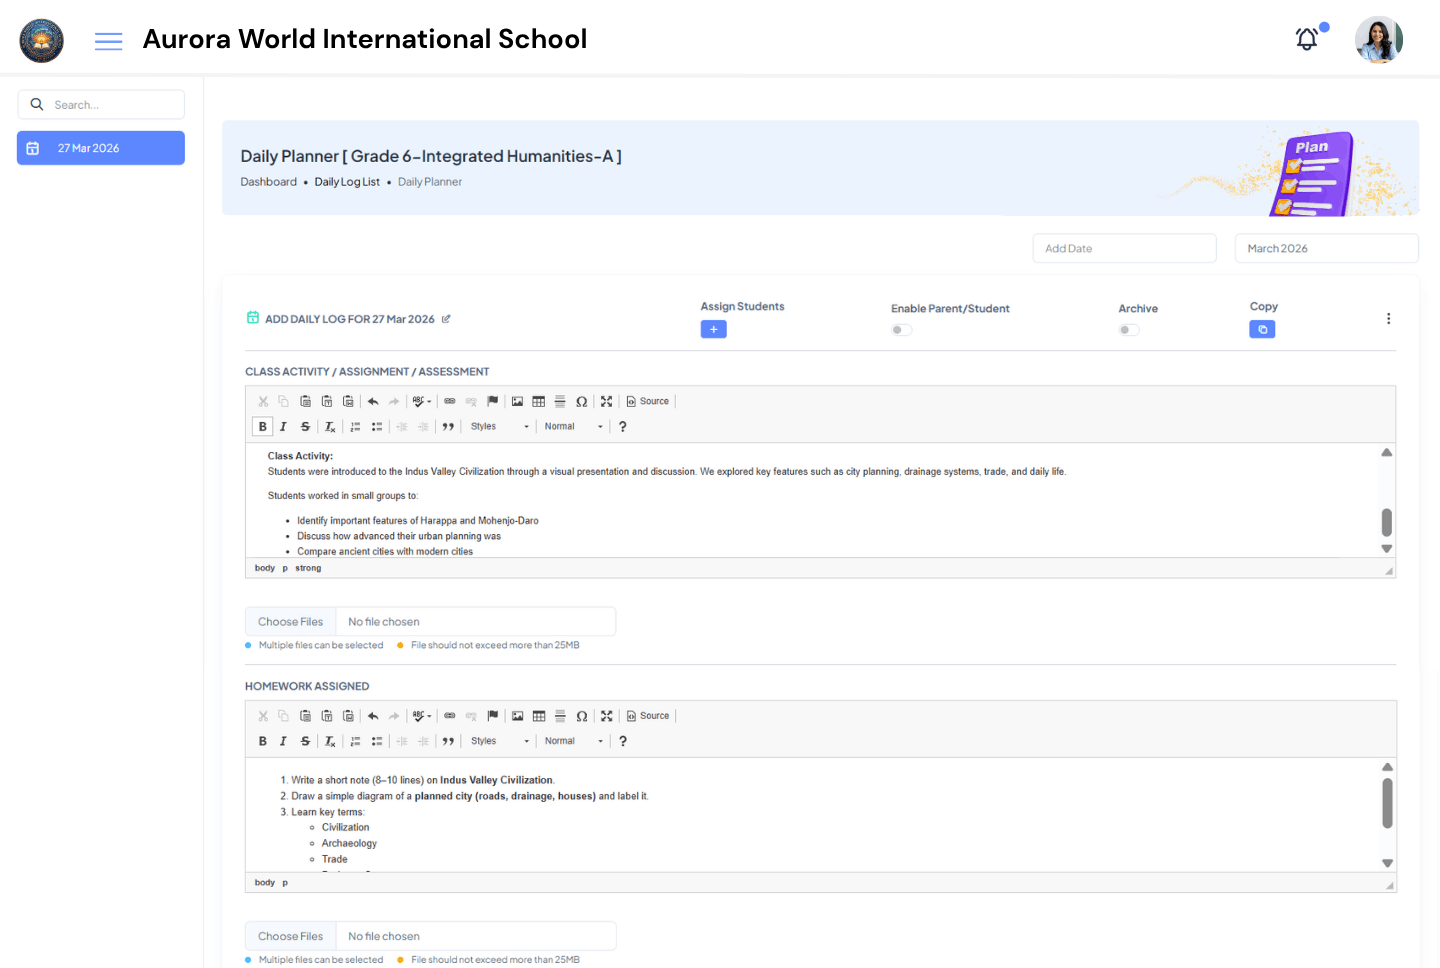Click the Insert Special Character icon
Screen dimensions: 1440x968
[582, 401]
